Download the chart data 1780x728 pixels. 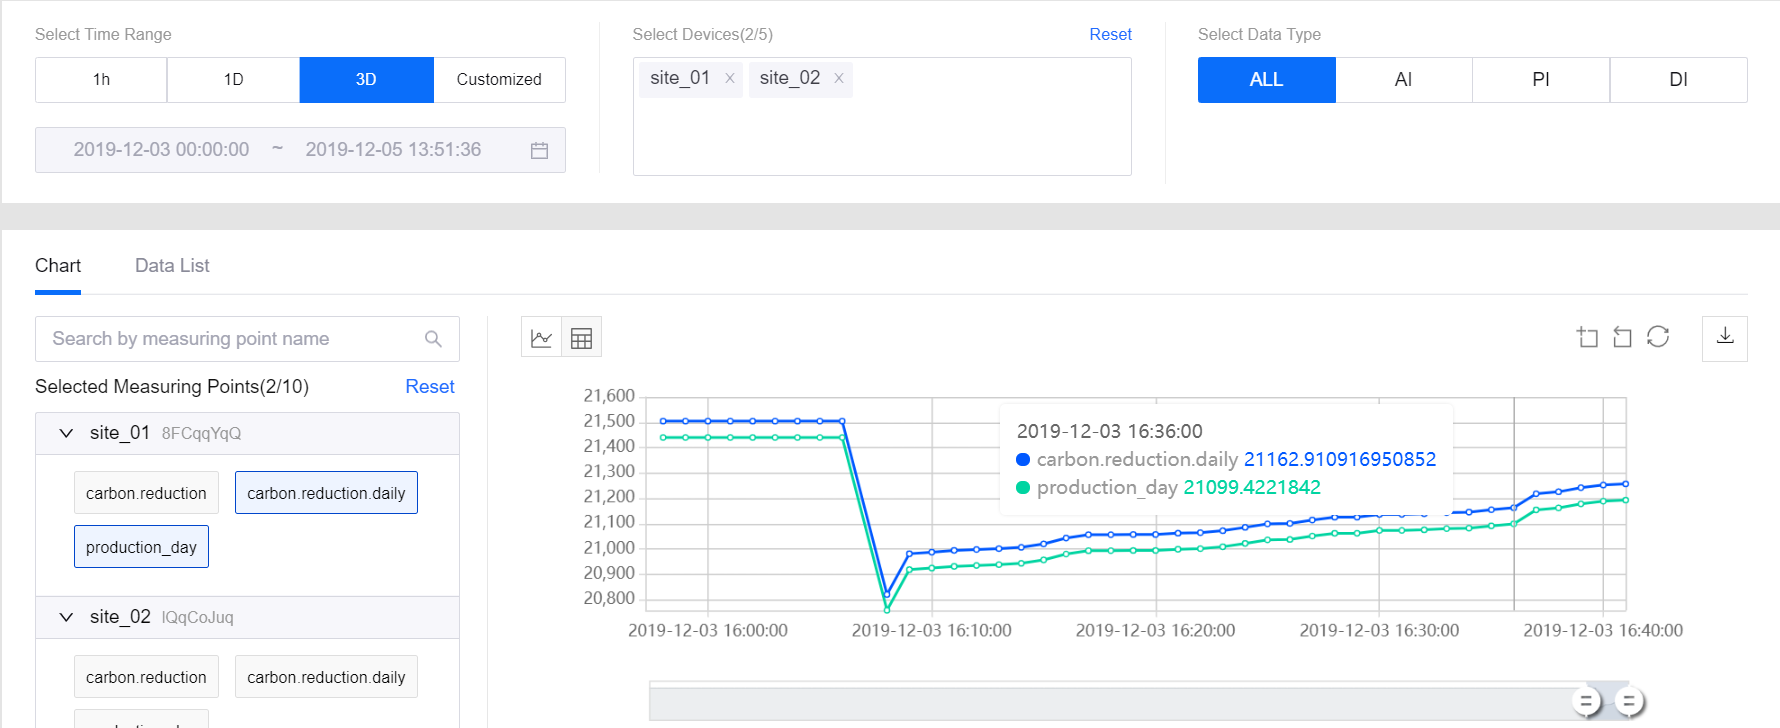(x=1724, y=338)
